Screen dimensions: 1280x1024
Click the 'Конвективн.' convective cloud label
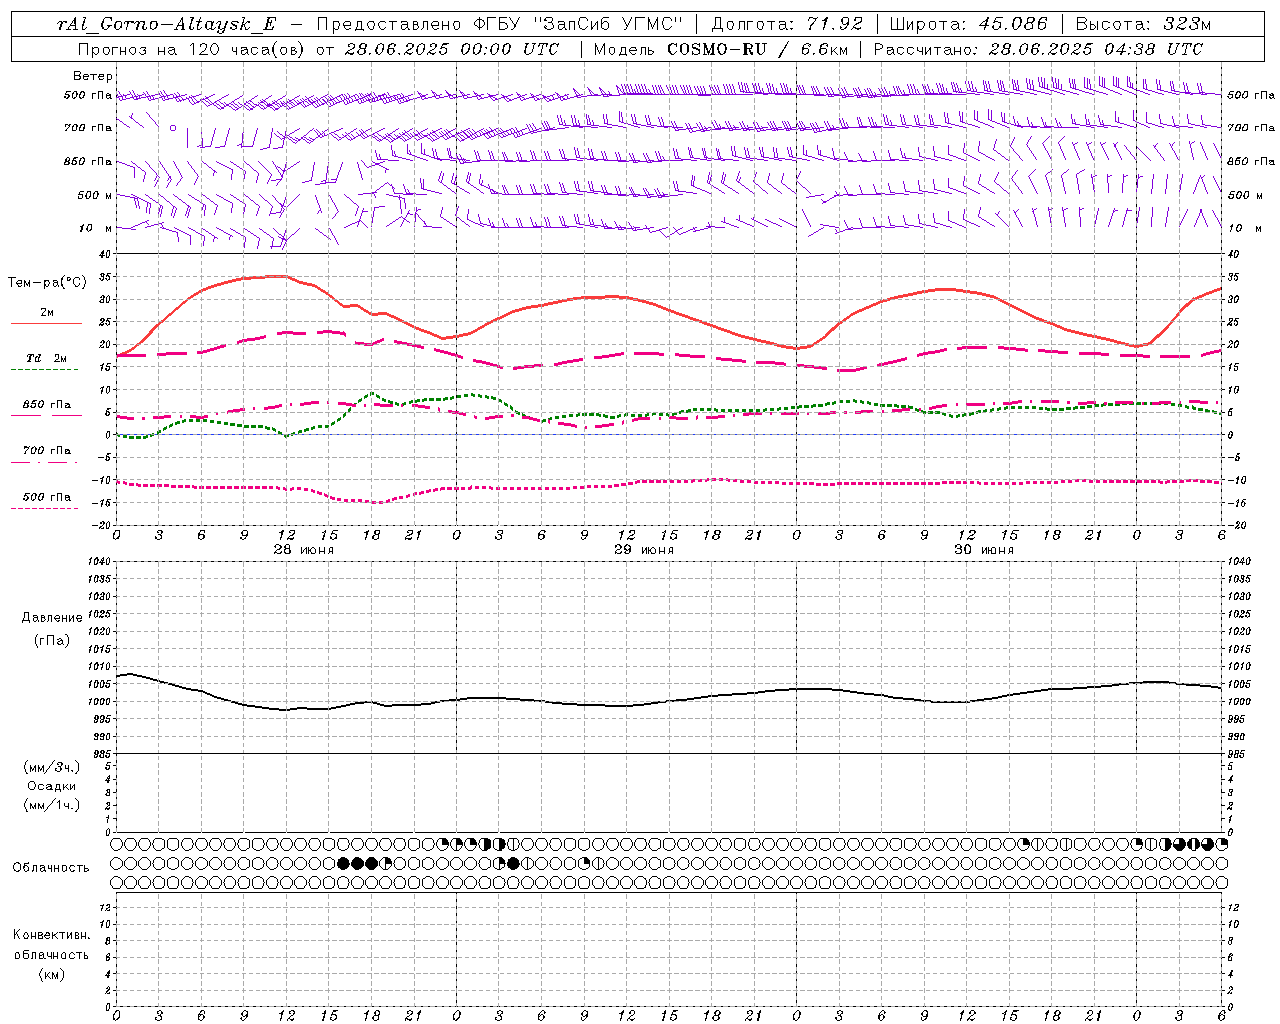point(51,935)
